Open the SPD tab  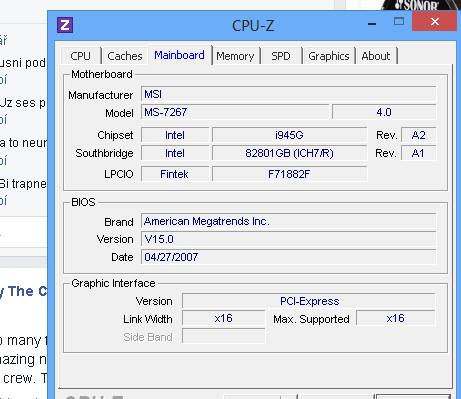(281, 56)
